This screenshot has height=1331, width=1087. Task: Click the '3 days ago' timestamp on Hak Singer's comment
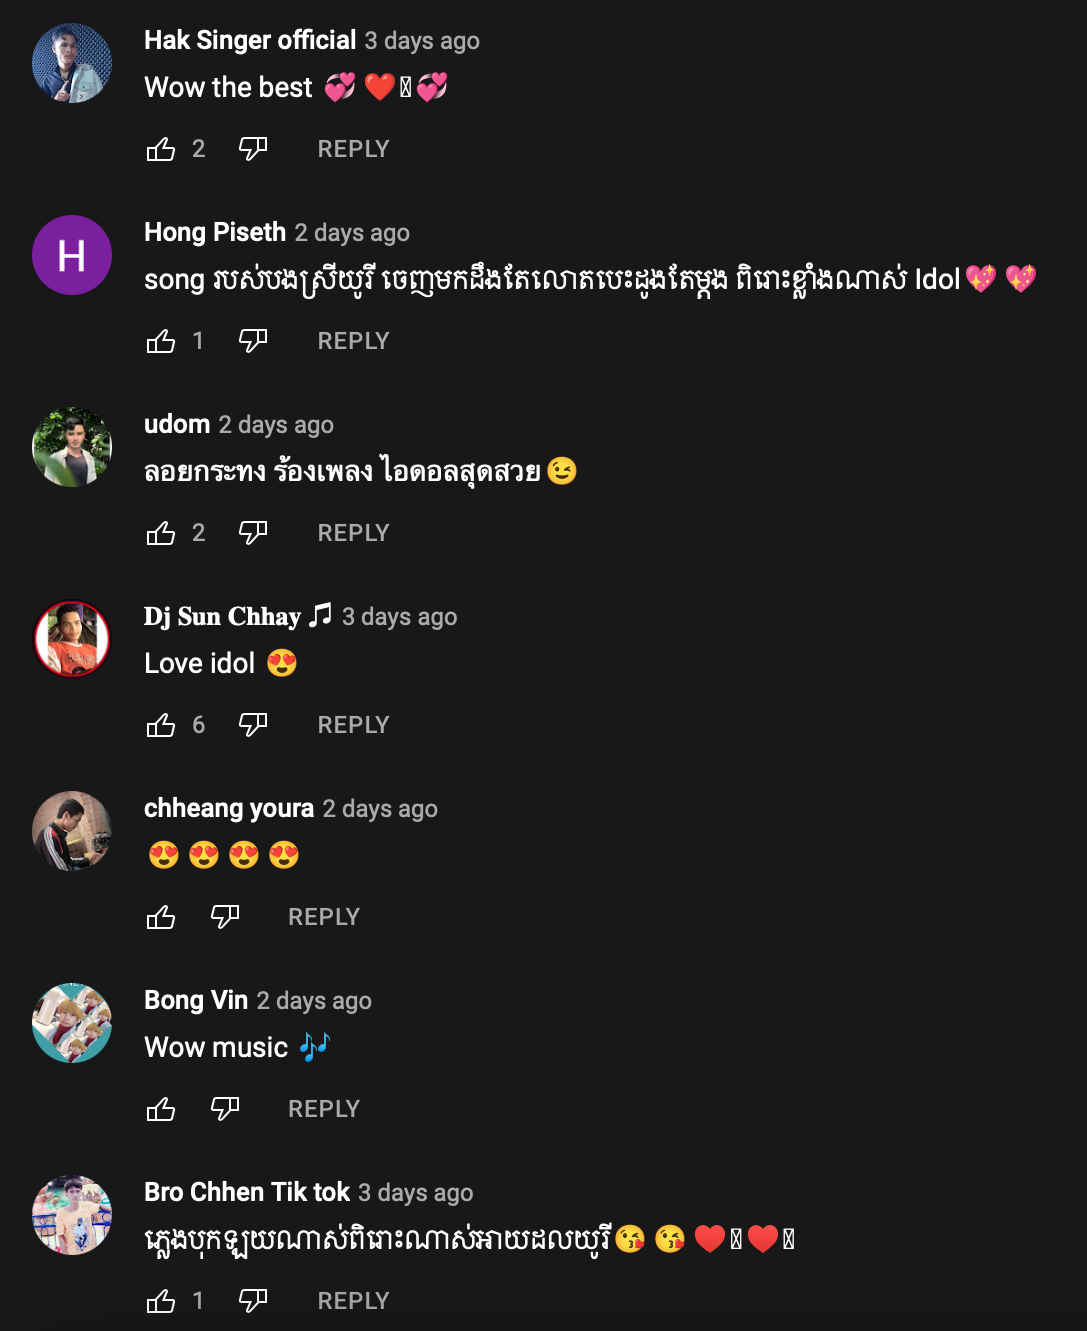point(422,41)
